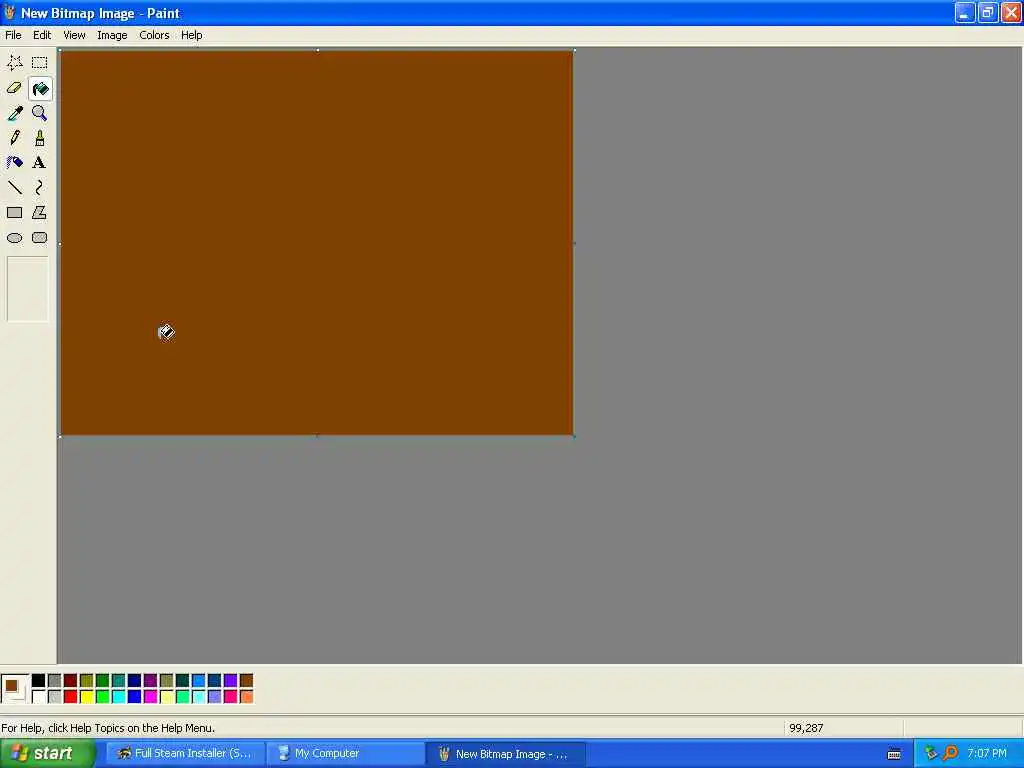1024x768 pixels.
Task: Select the purple color swatch
Action: pos(150,680)
